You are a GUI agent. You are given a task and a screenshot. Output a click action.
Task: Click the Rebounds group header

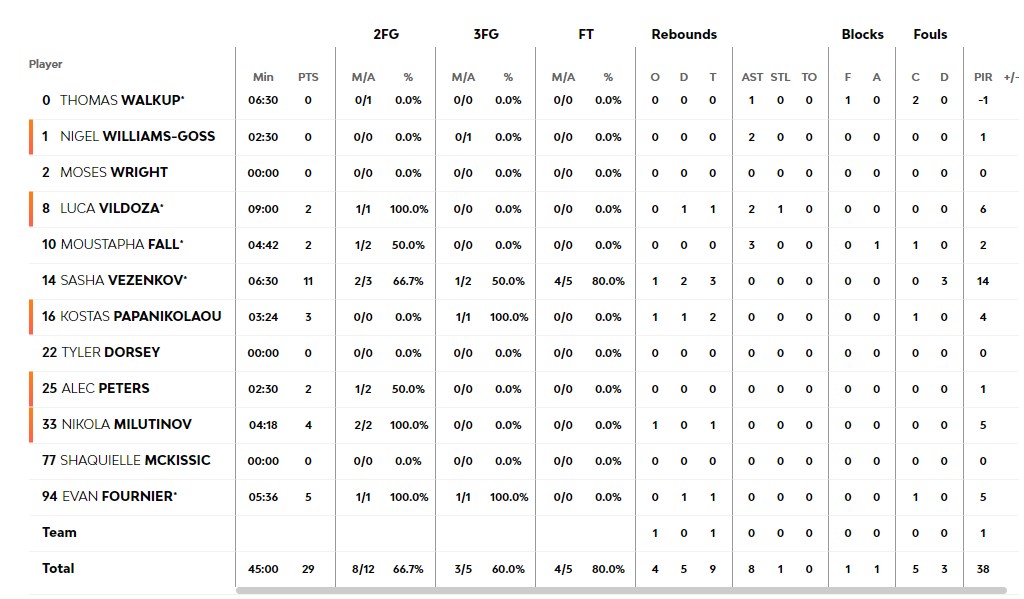click(x=684, y=34)
